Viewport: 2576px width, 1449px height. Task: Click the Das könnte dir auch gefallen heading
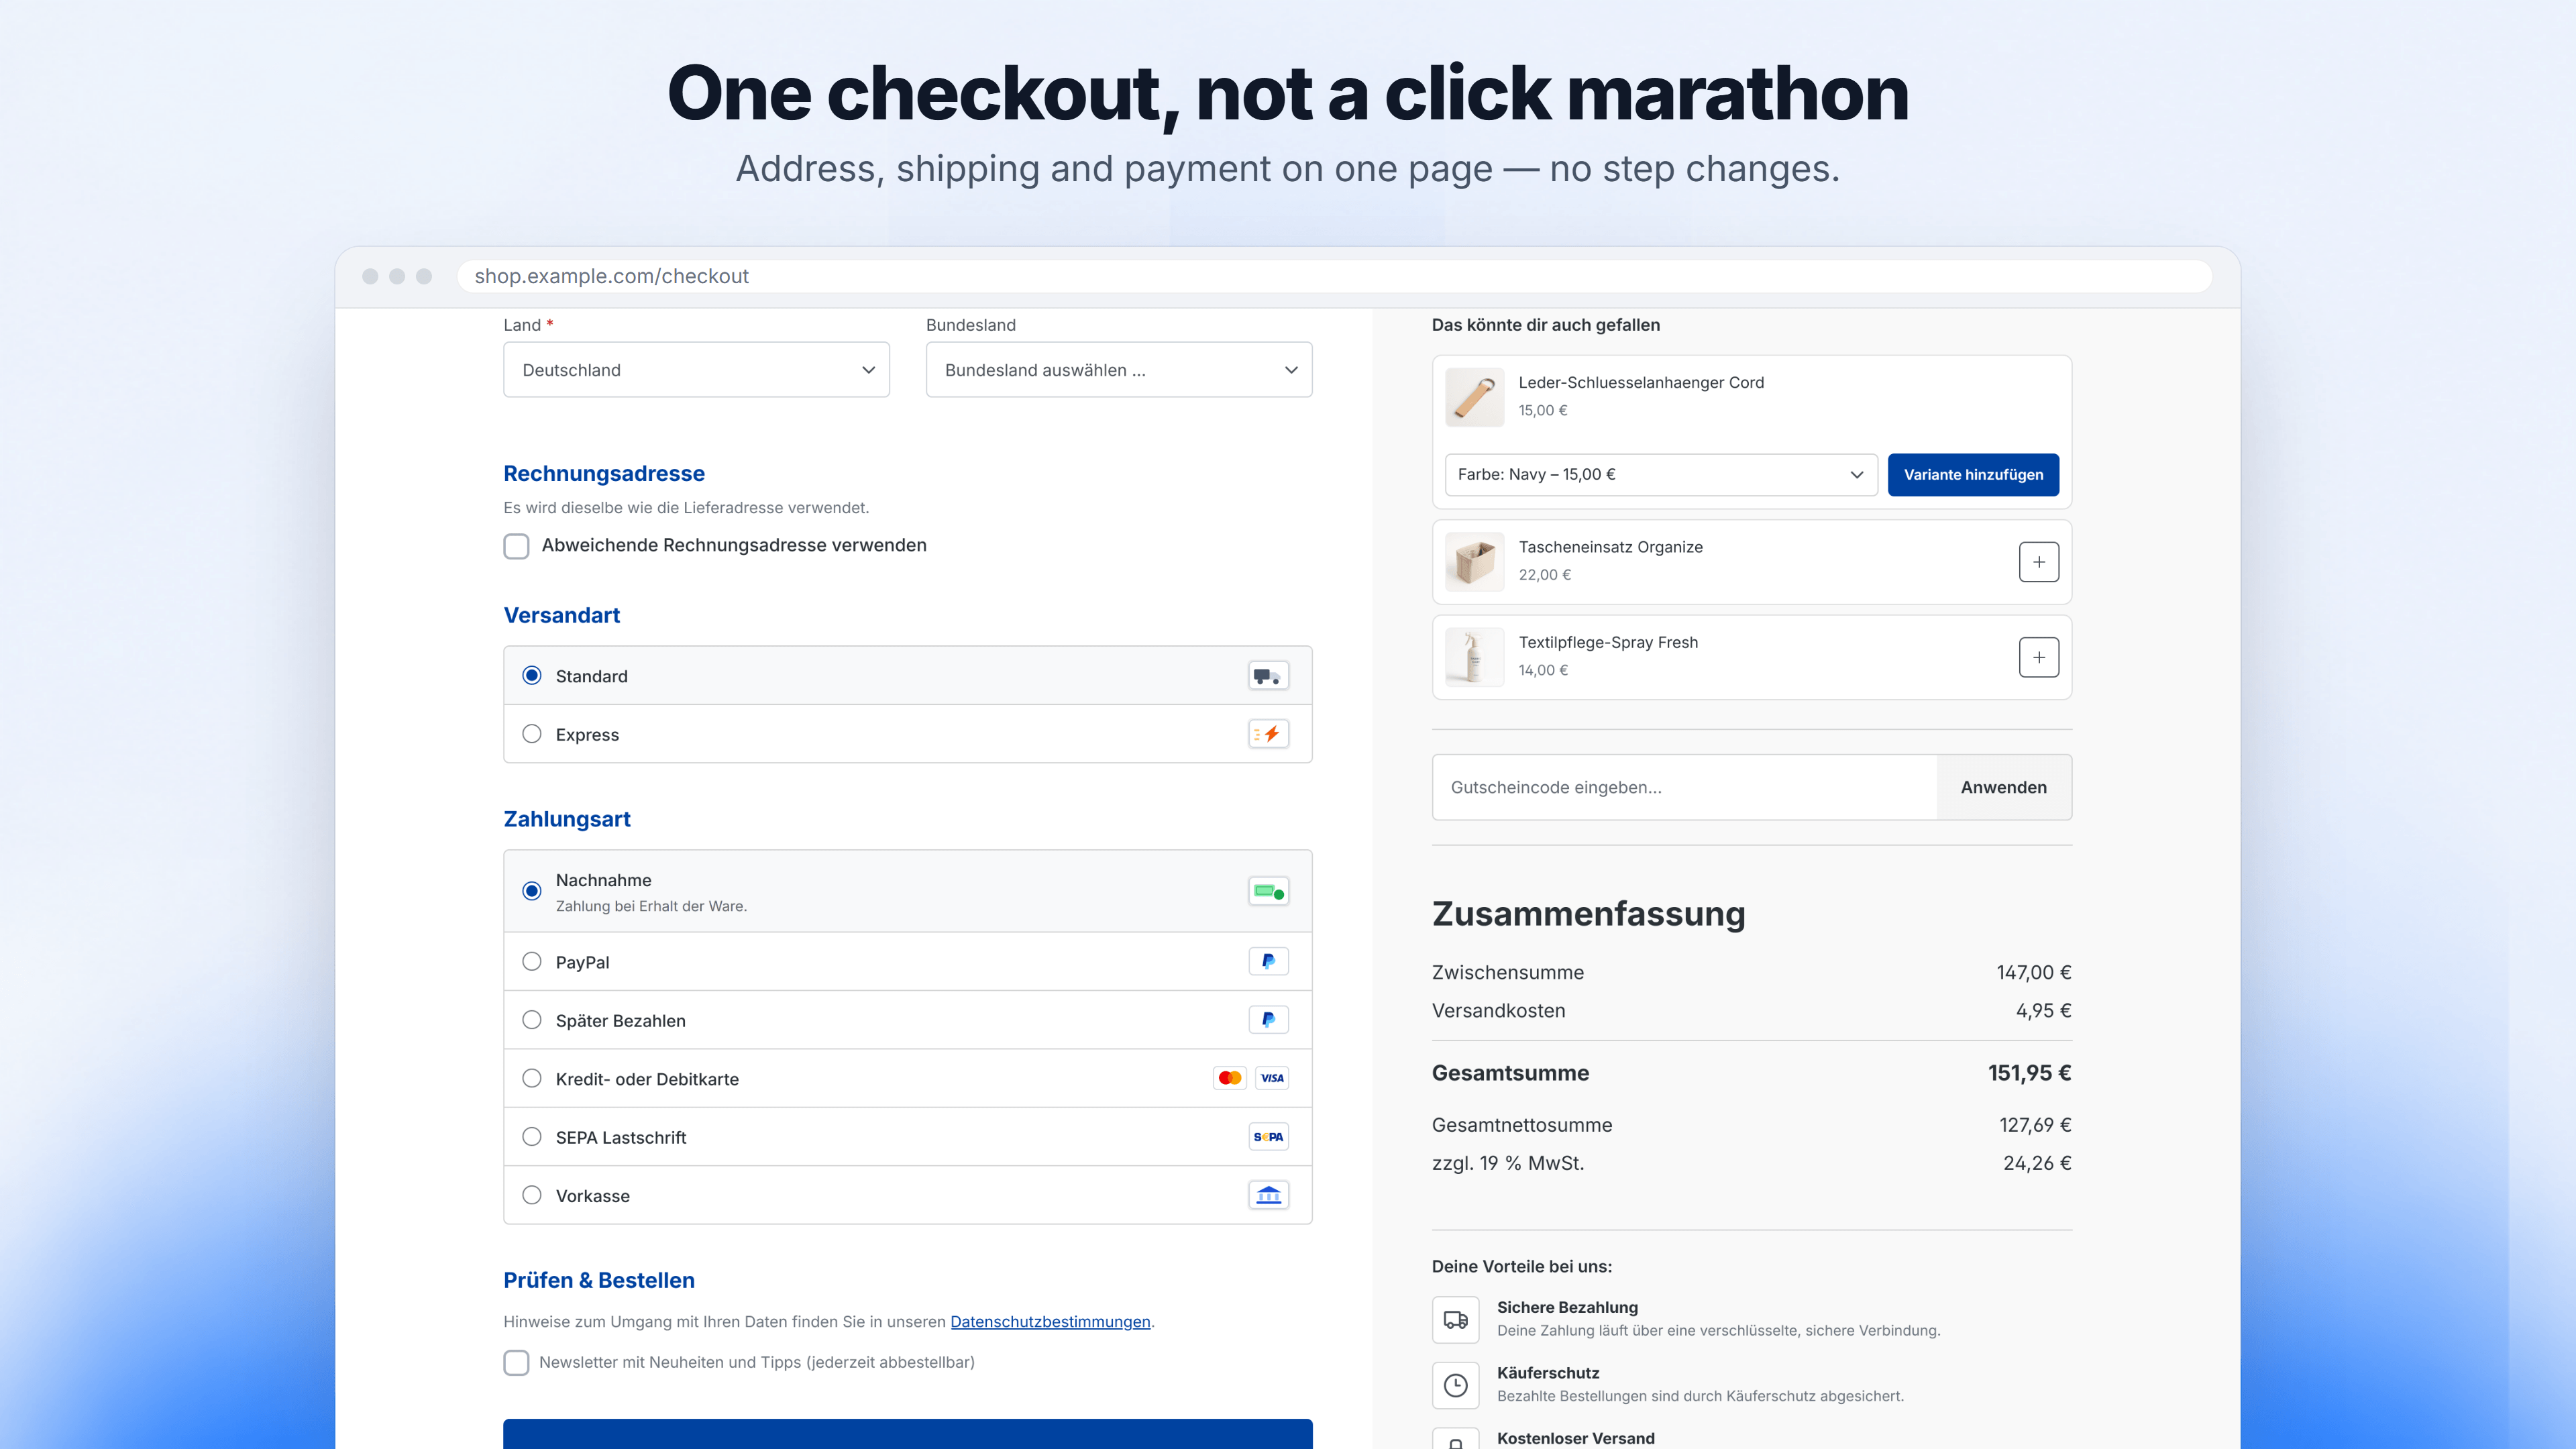1545,325
